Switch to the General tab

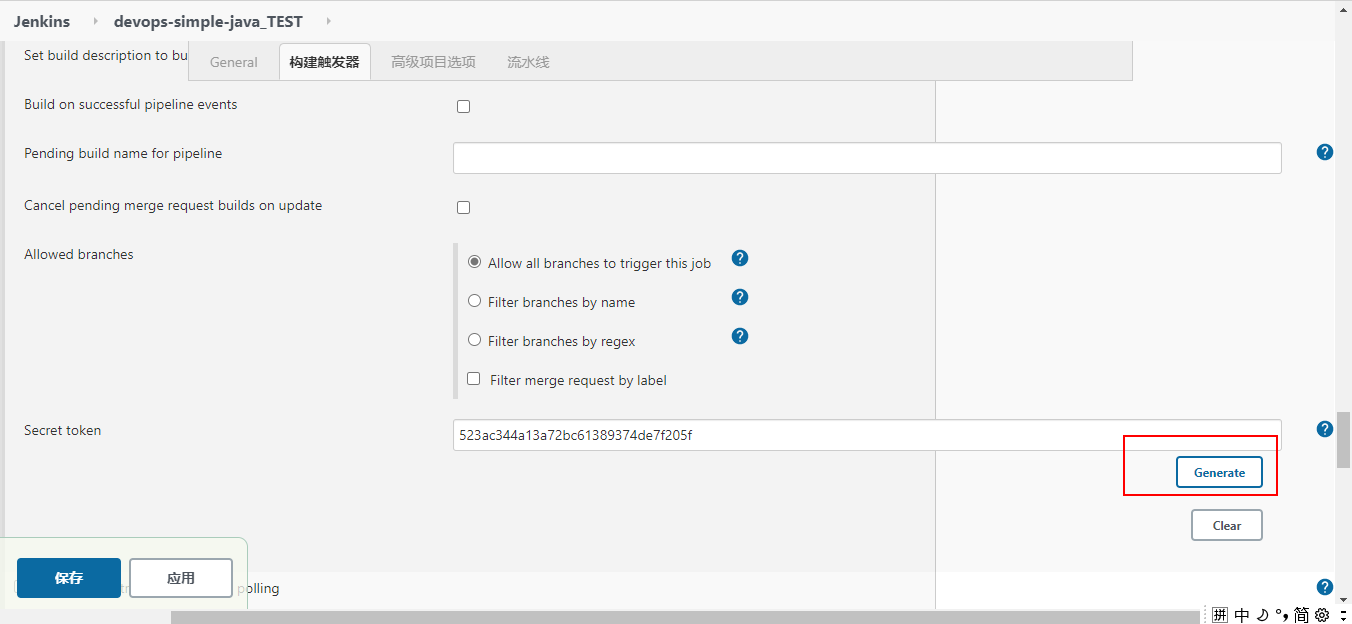(234, 62)
